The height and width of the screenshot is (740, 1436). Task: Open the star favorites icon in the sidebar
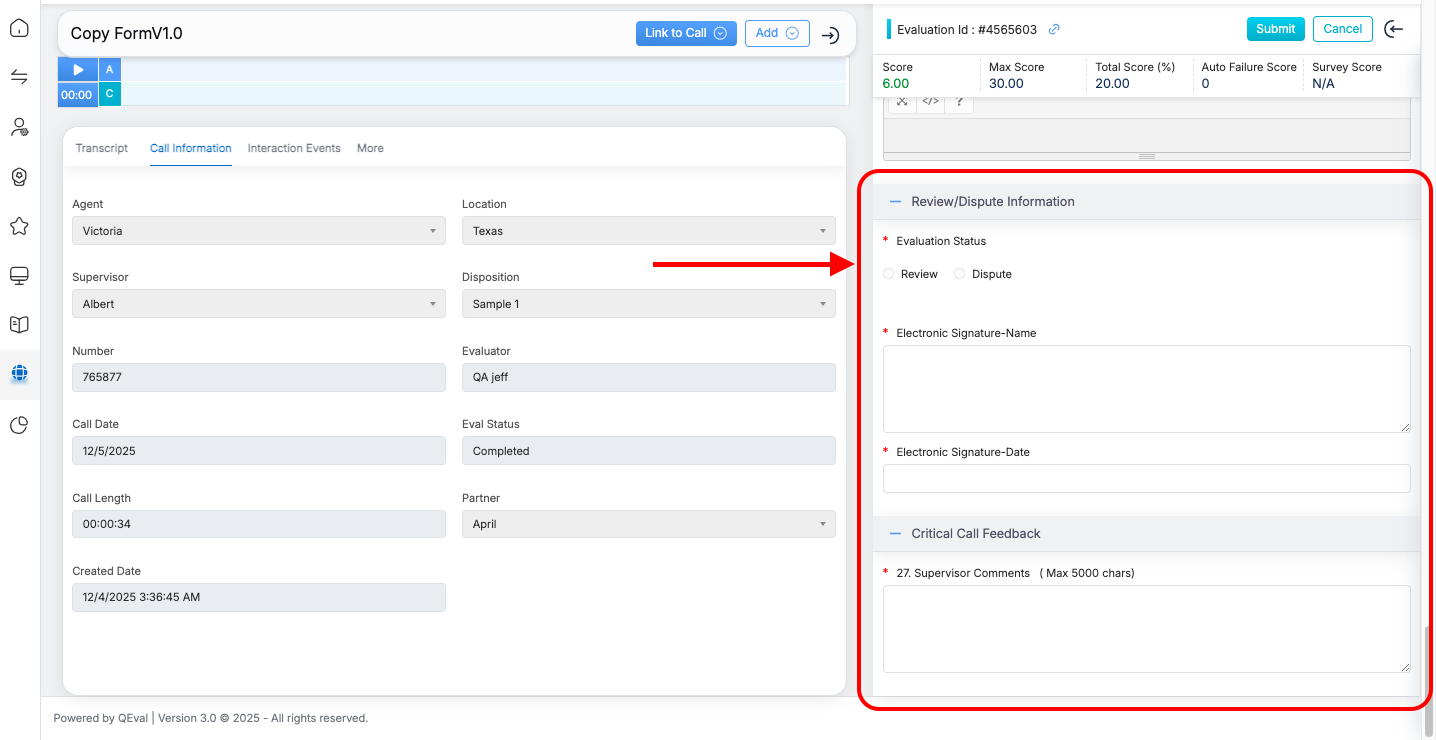point(19,226)
